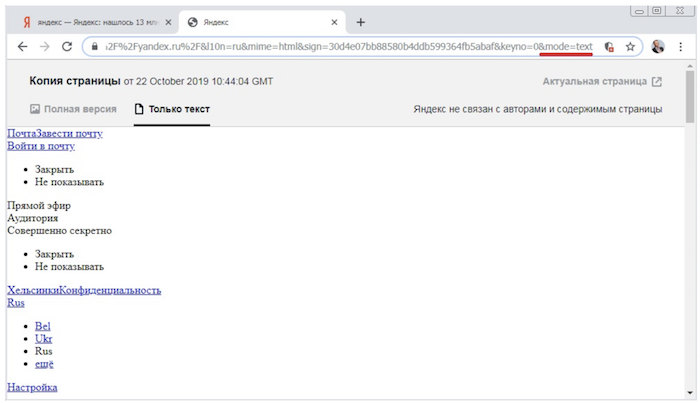
Task: Open the Актуальная страница link
Action: point(595,82)
